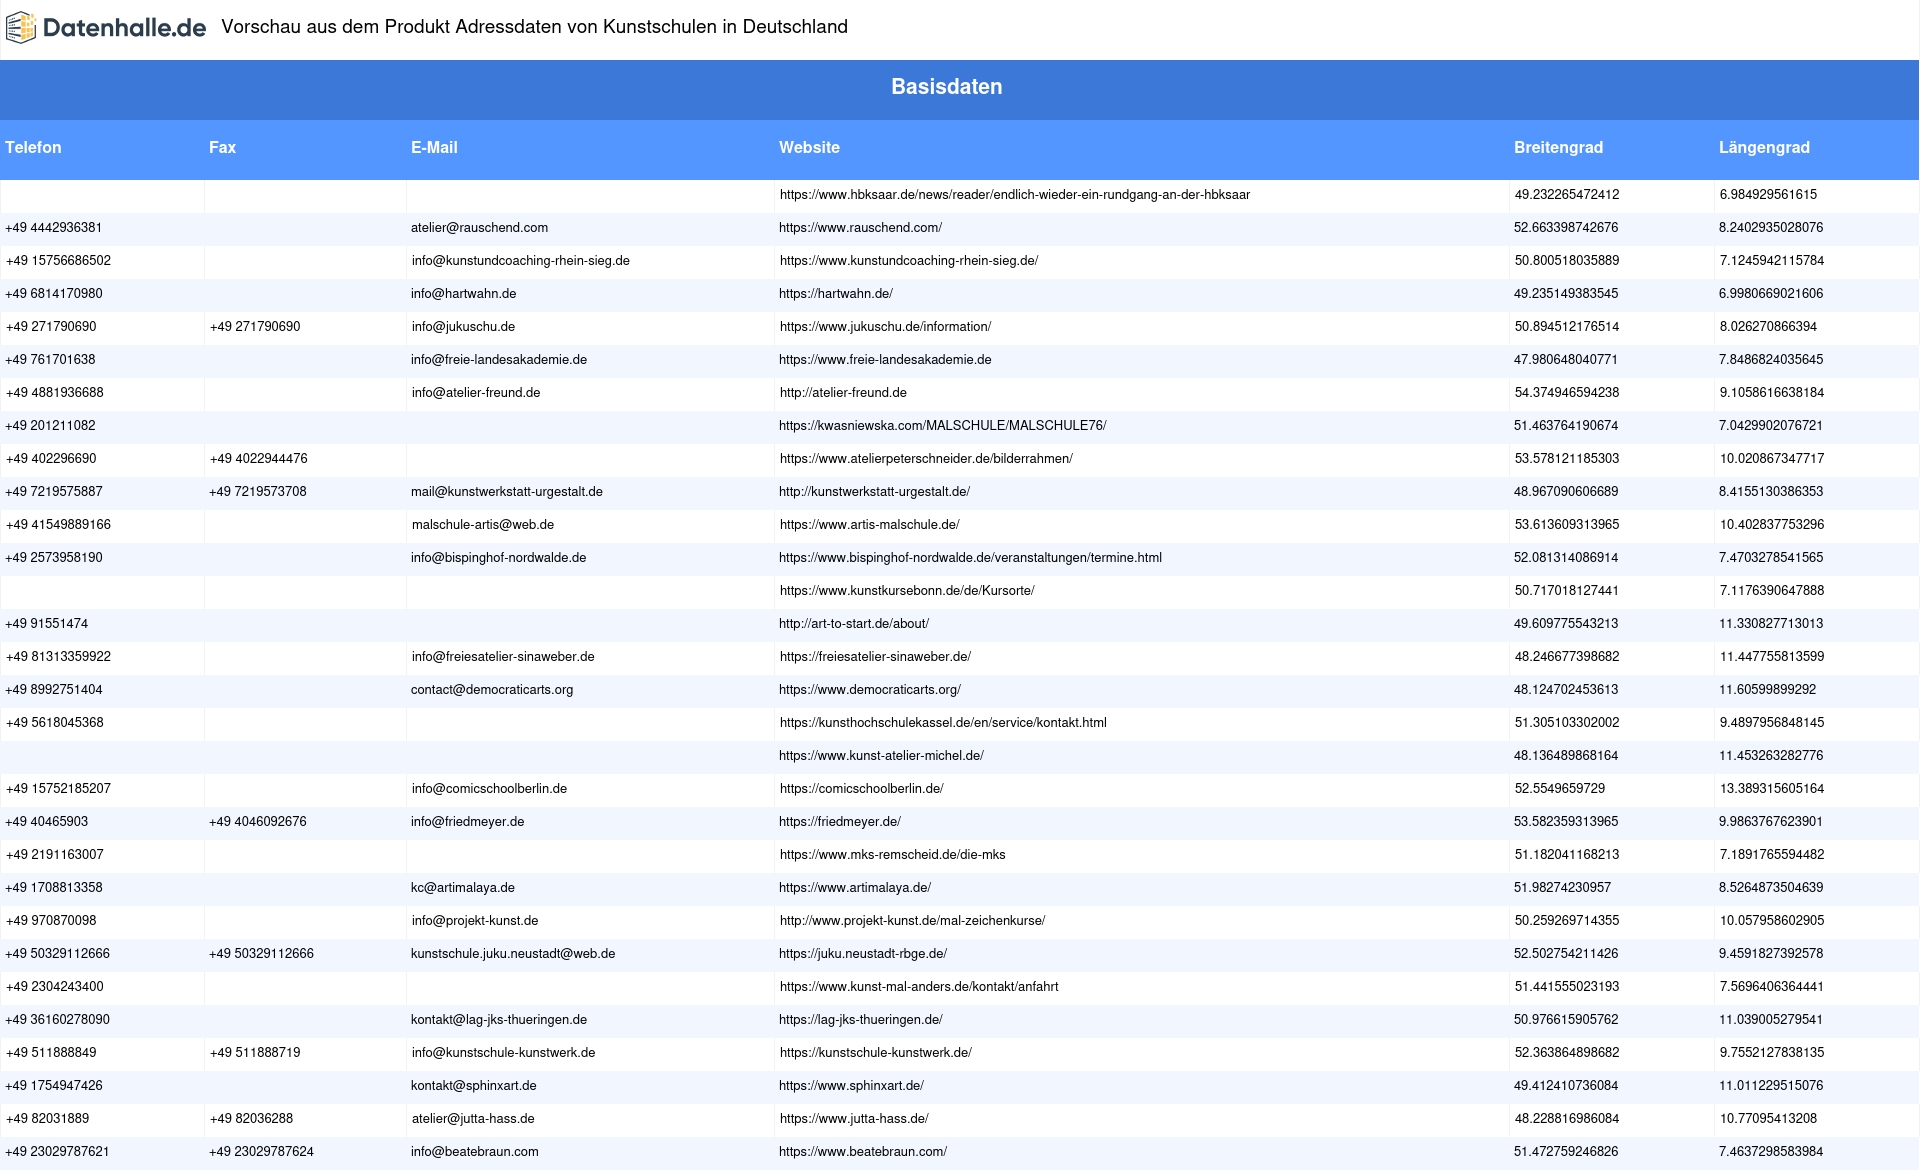Select fax number +49 511888719
The image size is (1920, 1170).
point(255,1053)
